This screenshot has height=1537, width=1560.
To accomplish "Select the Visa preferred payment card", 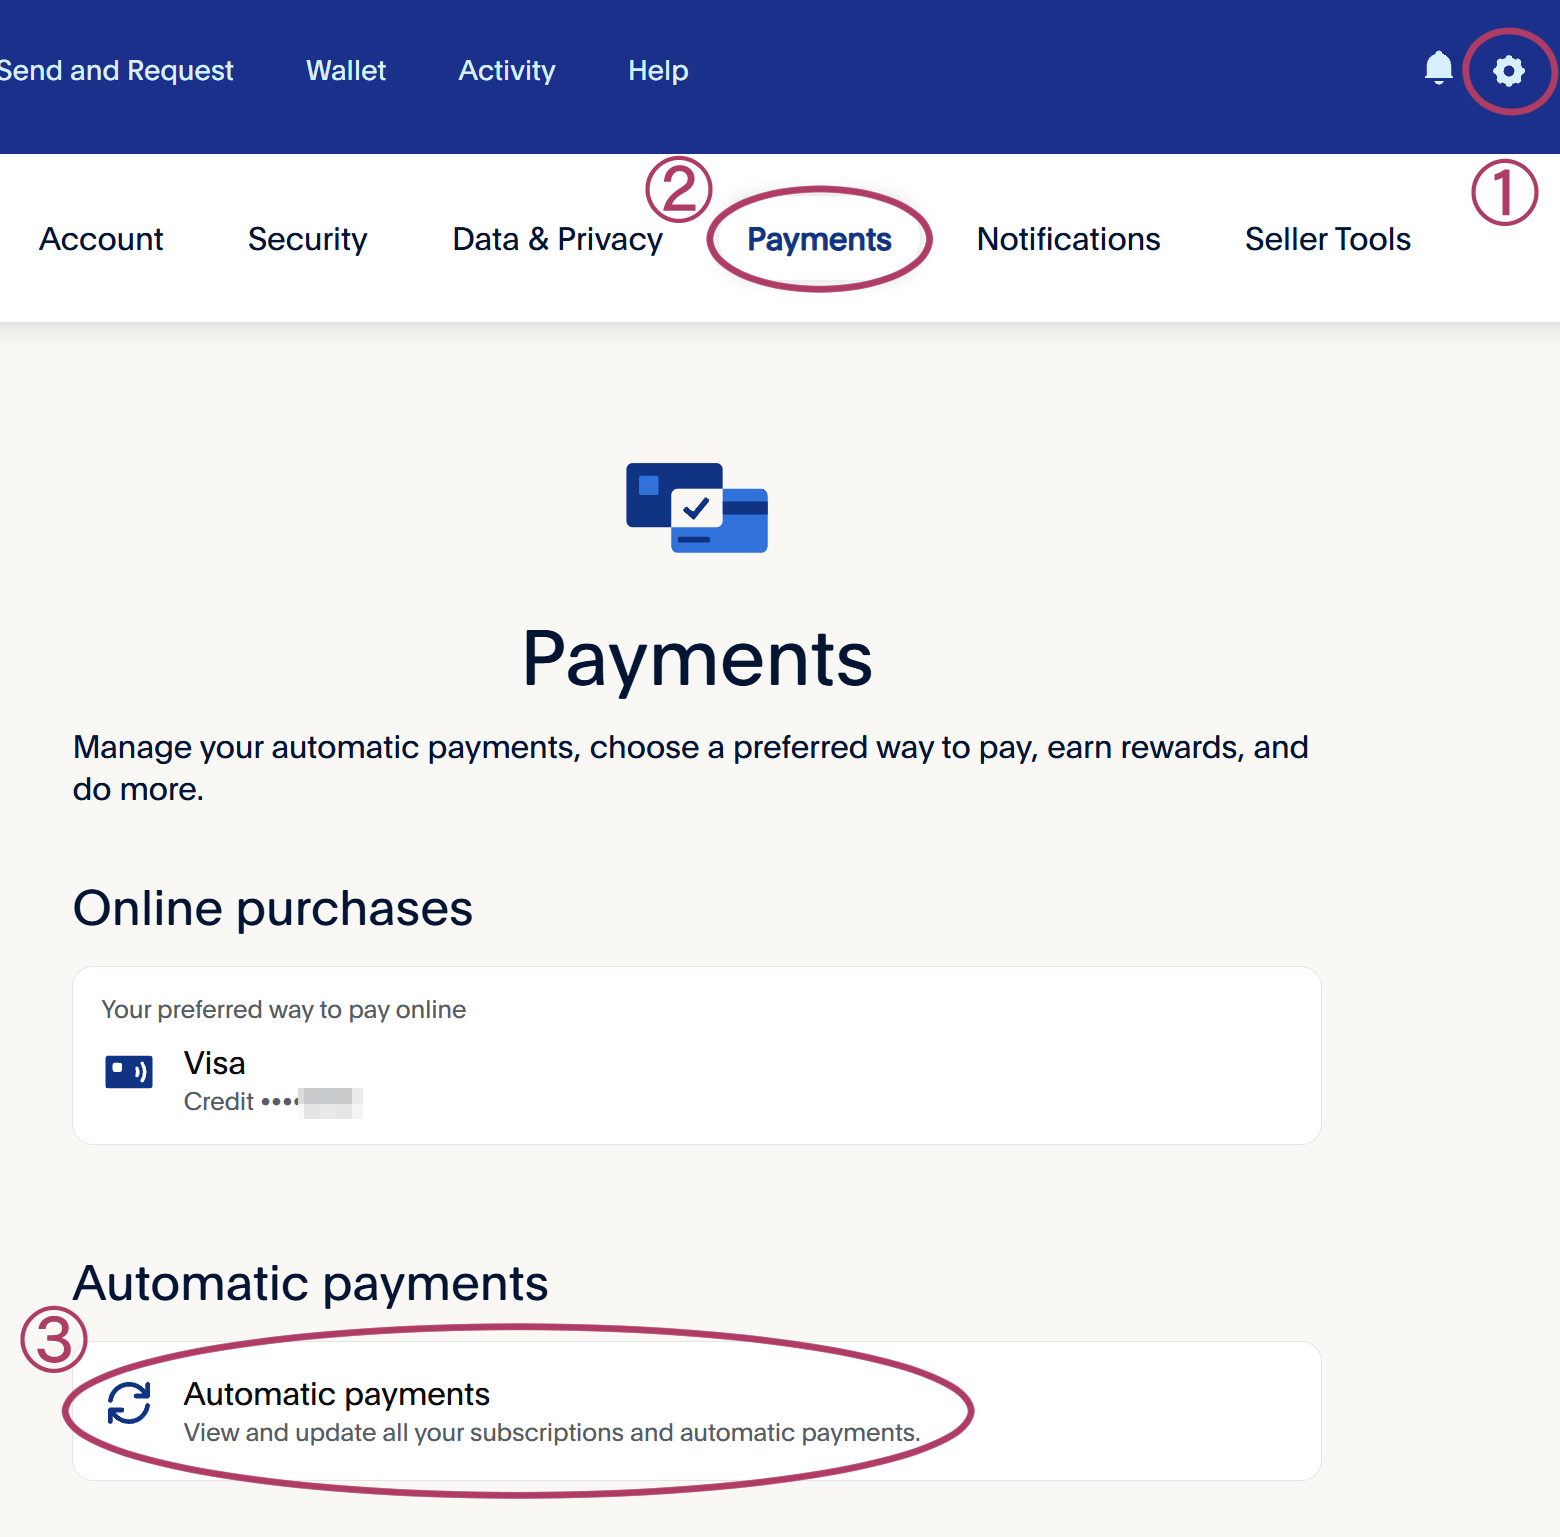I will tap(213, 1062).
